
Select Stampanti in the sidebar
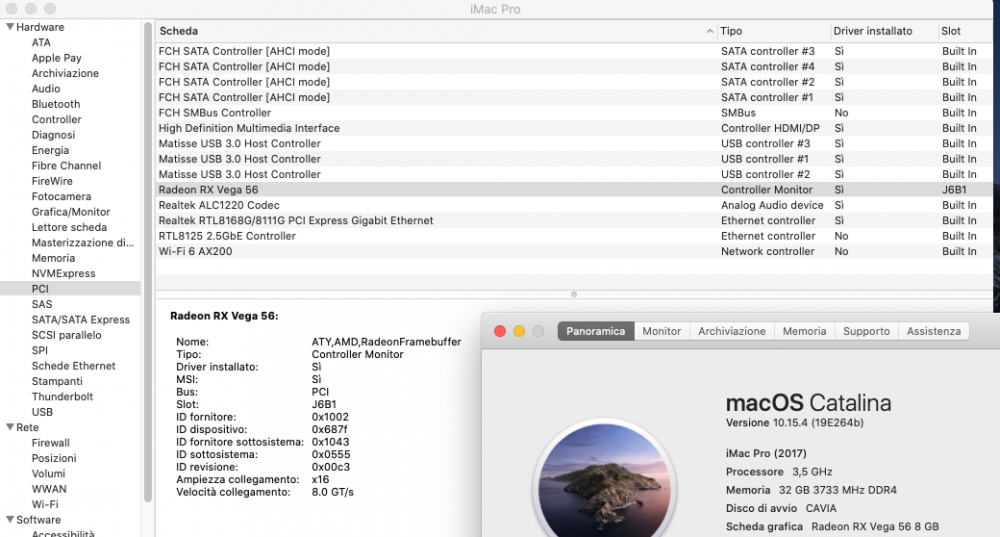[x=57, y=381]
